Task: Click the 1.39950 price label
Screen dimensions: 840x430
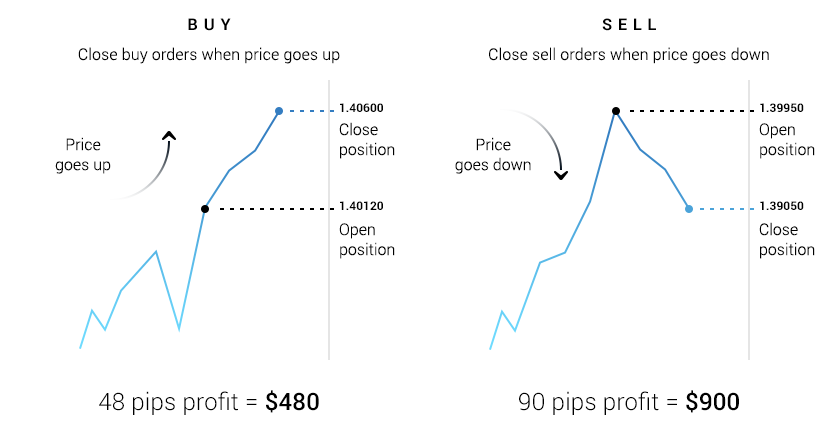Action: click(781, 108)
